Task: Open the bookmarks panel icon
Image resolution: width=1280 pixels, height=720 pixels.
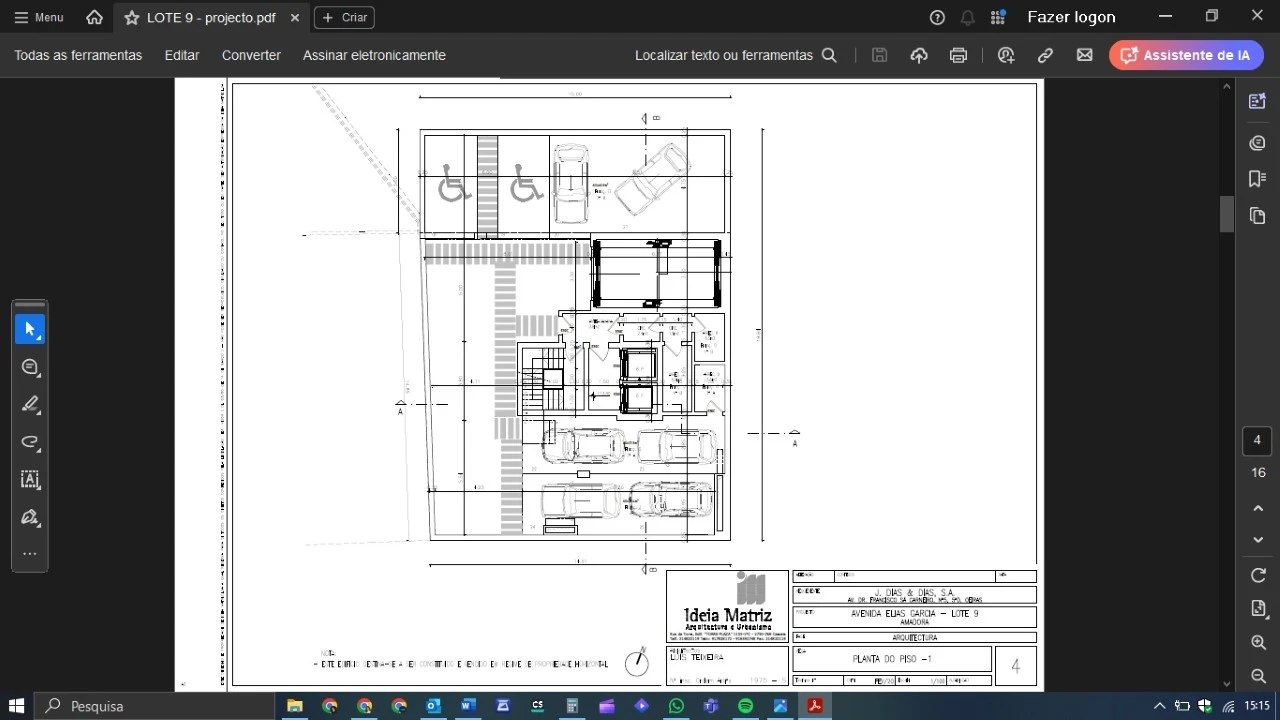Action: point(1257,179)
